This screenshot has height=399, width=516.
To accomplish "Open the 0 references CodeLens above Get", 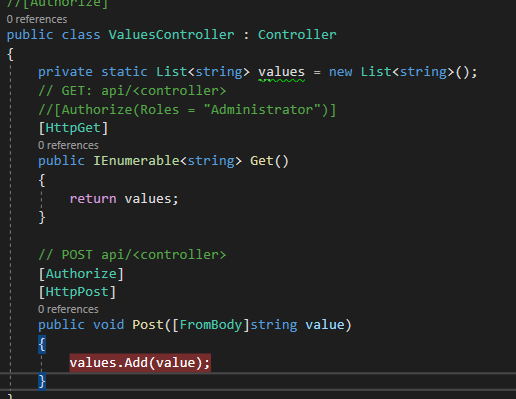I will (x=68, y=145).
